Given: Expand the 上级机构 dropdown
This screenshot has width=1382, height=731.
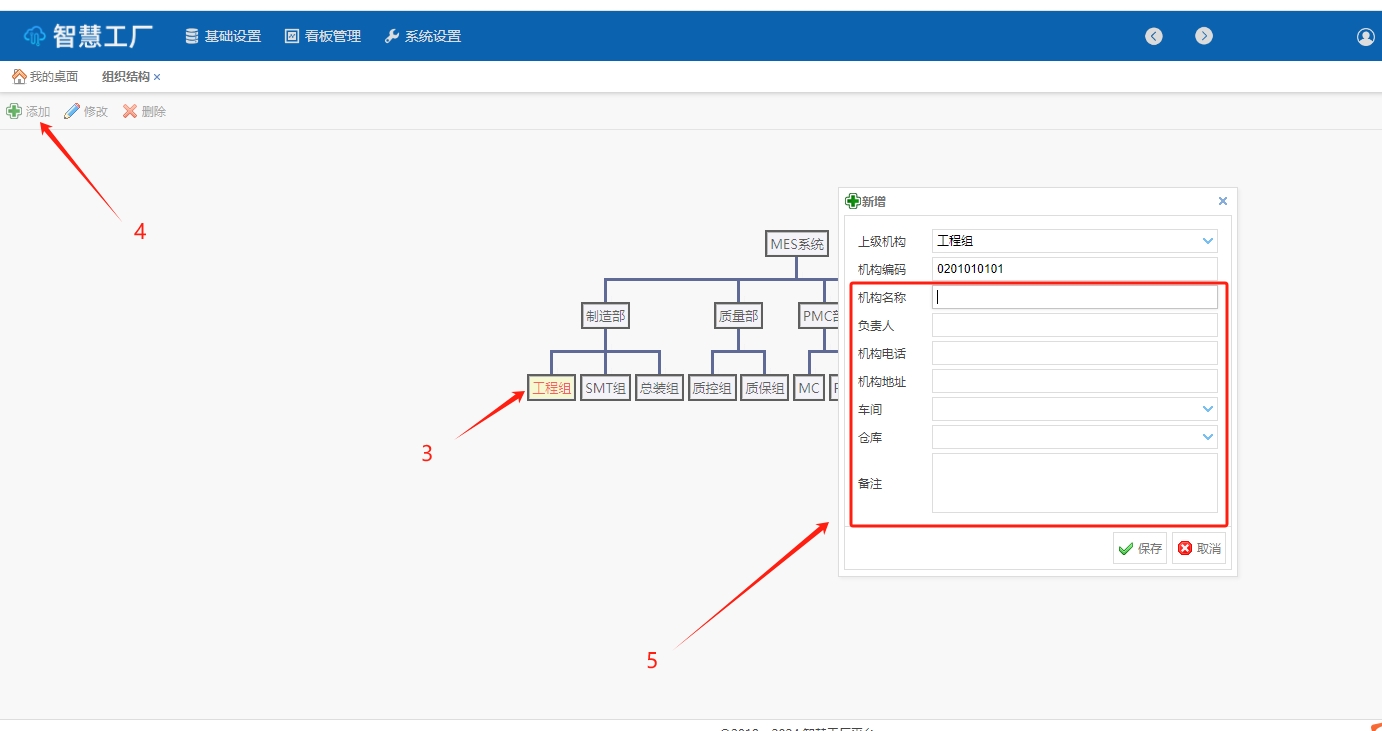Looking at the screenshot, I should 1208,241.
